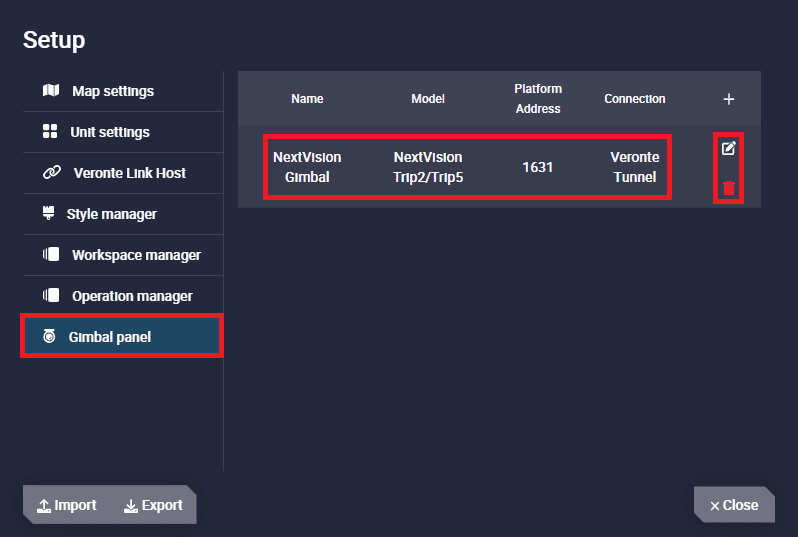Delete gimbal using red trash icon
Screen dimensions: 798x537
coord(728,188)
